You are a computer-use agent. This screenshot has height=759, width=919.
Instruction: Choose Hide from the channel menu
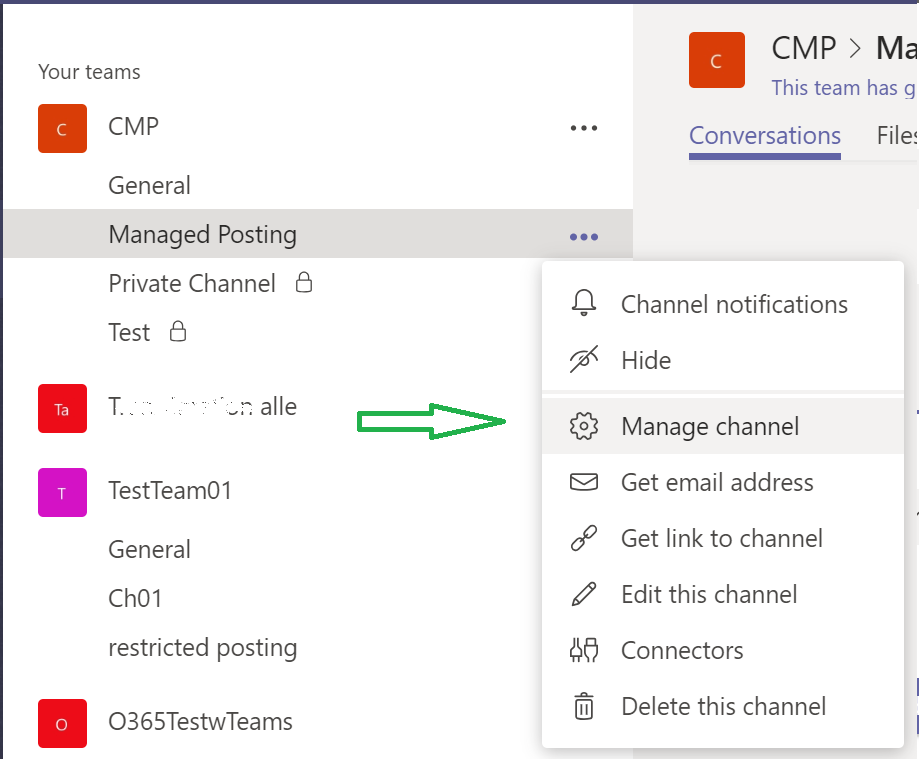click(x=723, y=360)
